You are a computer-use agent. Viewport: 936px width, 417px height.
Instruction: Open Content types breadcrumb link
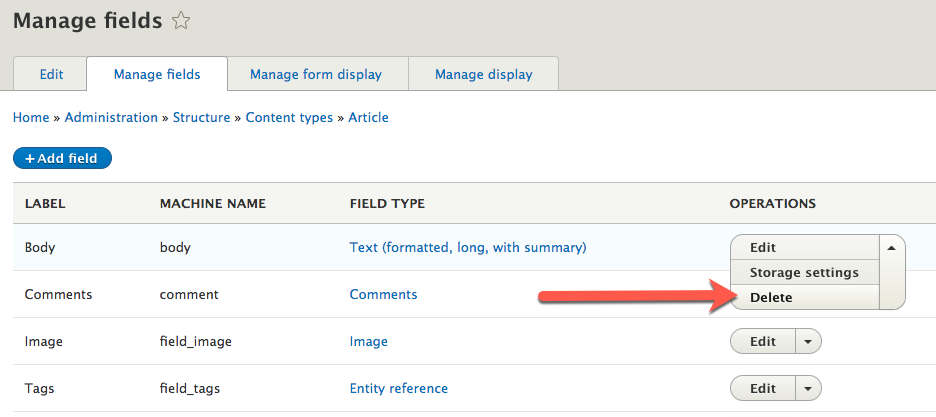pos(289,117)
